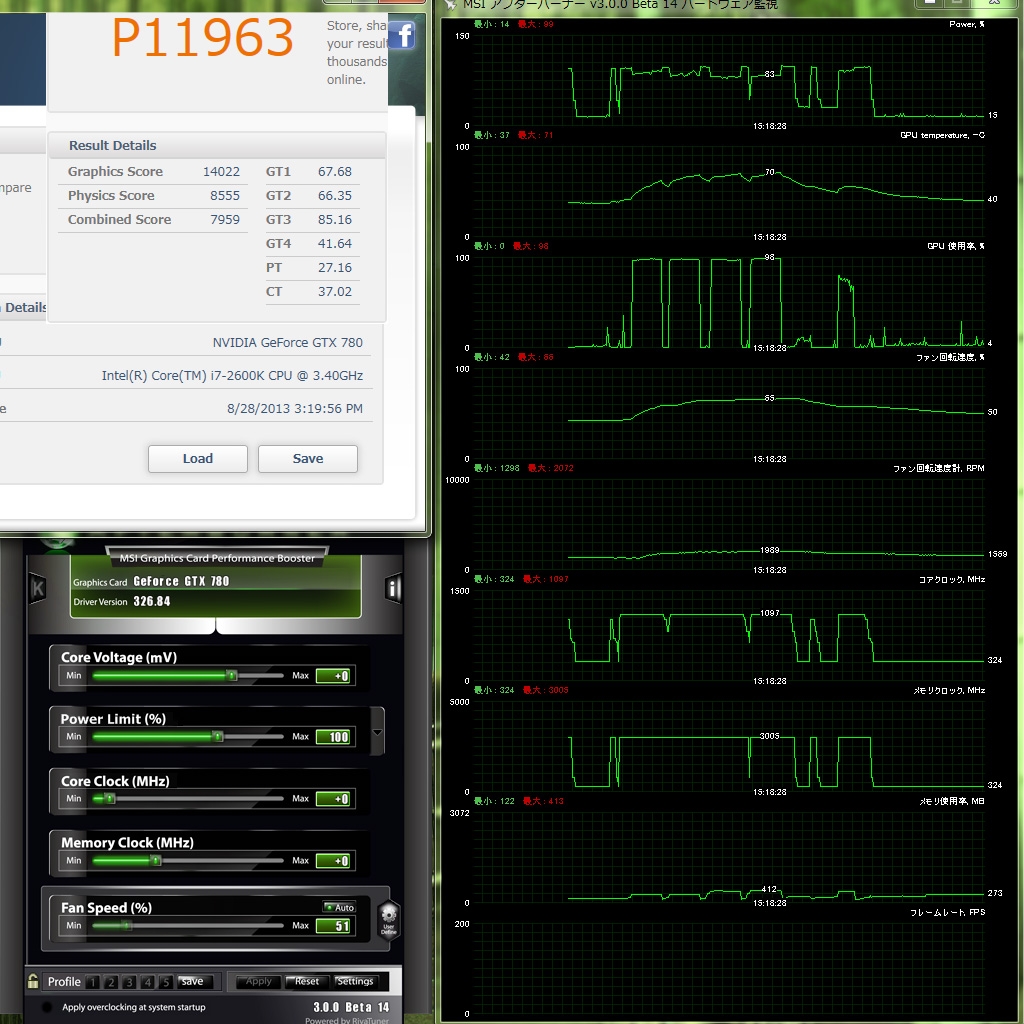Image resolution: width=1024 pixels, height=1024 pixels.
Task: Select profile slot 2
Action: pos(111,982)
